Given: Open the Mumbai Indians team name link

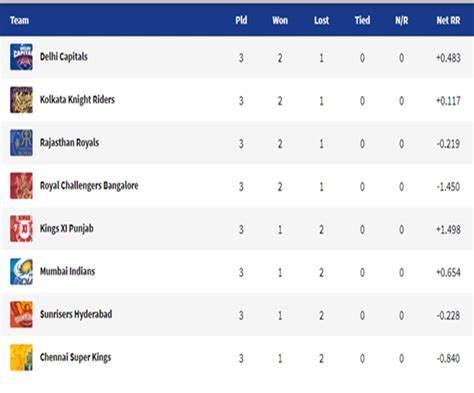Looking at the screenshot, I should click(67, 271).
